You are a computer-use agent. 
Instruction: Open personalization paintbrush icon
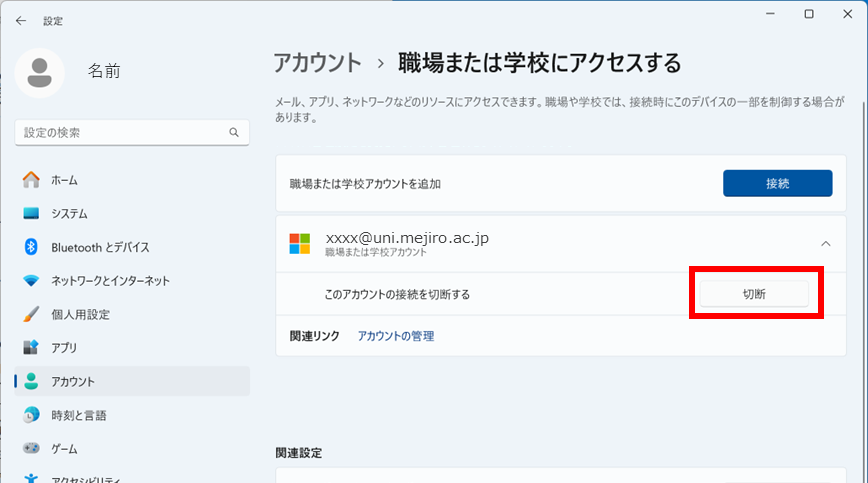31,314
